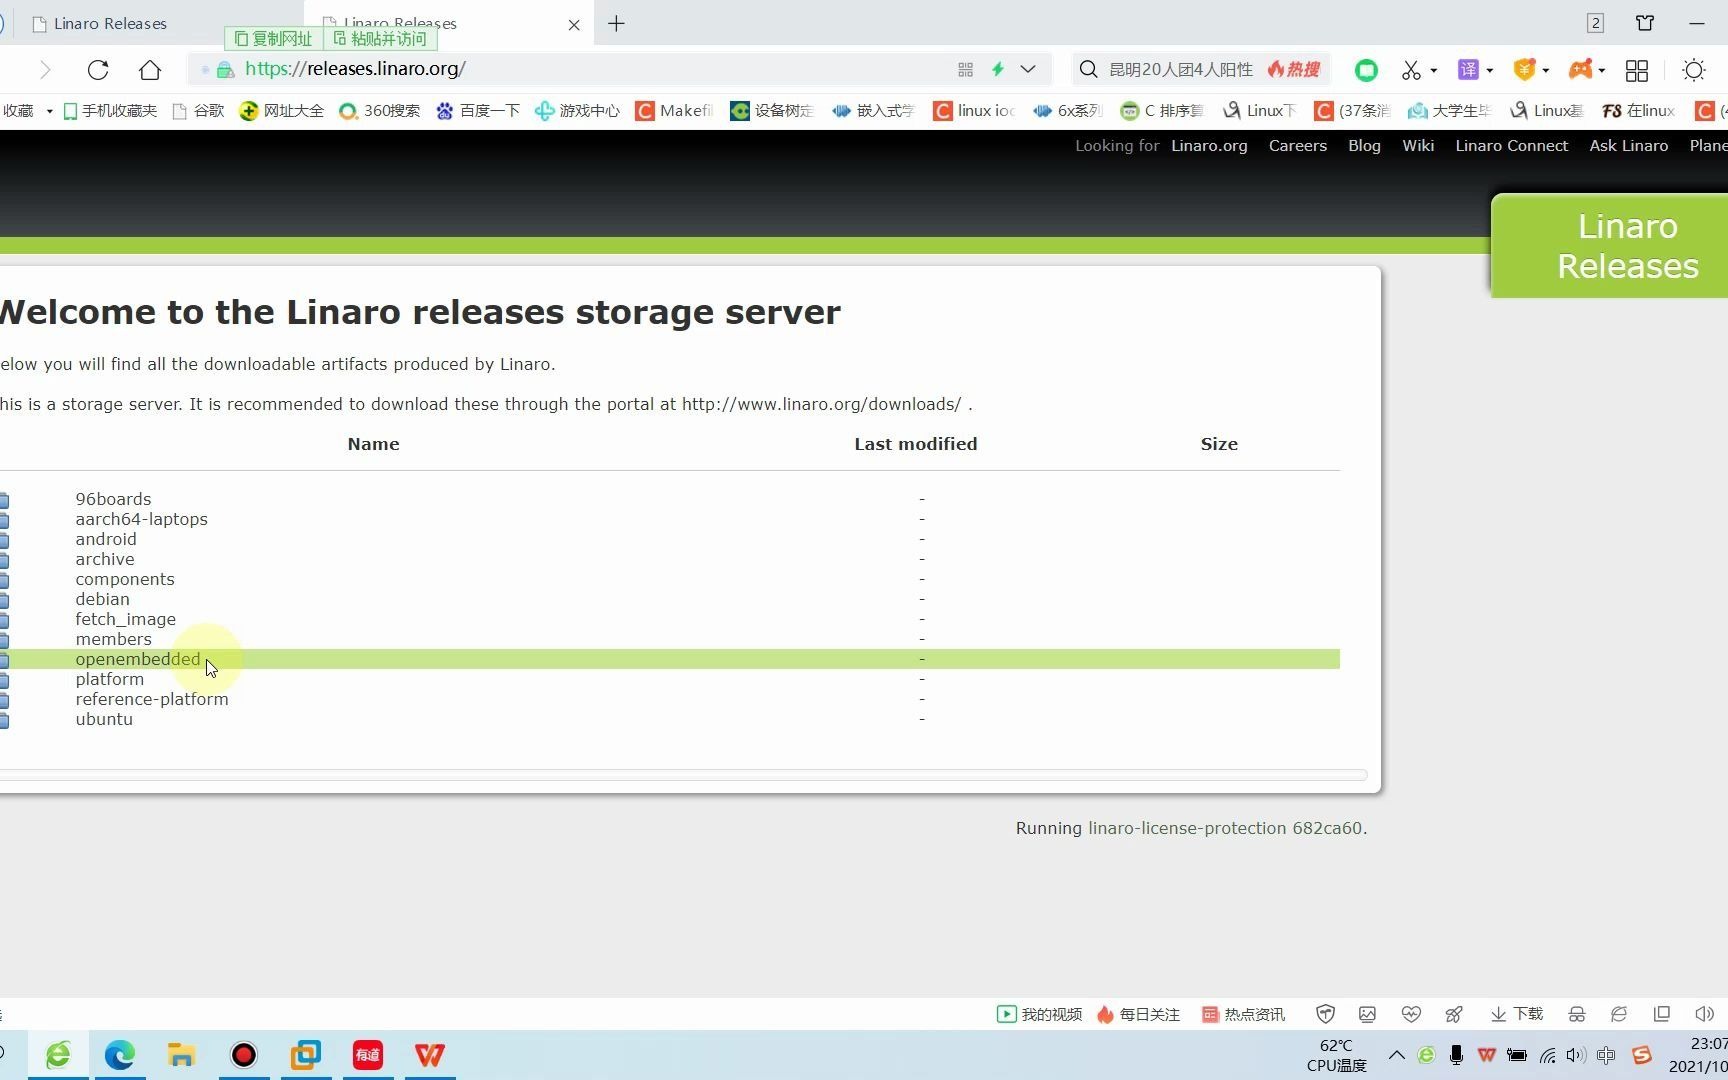Open 每日关注 in status bar

[1138, 1014]
